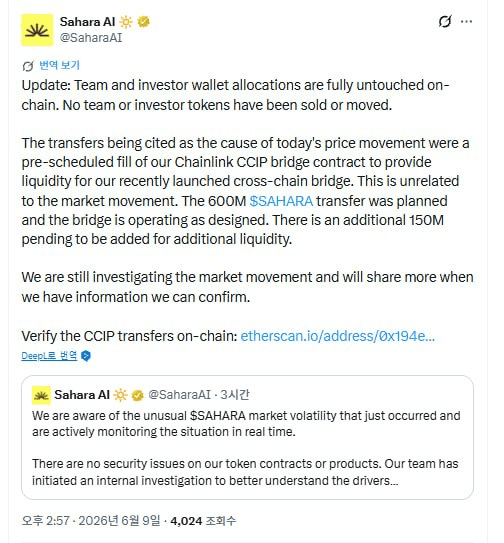Click the quoted tweet's verified badge

(138, 395)
